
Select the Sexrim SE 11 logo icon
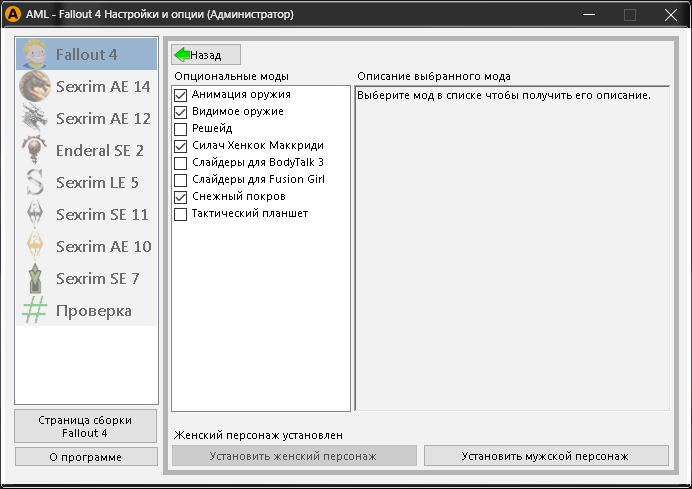click(35, 215)
